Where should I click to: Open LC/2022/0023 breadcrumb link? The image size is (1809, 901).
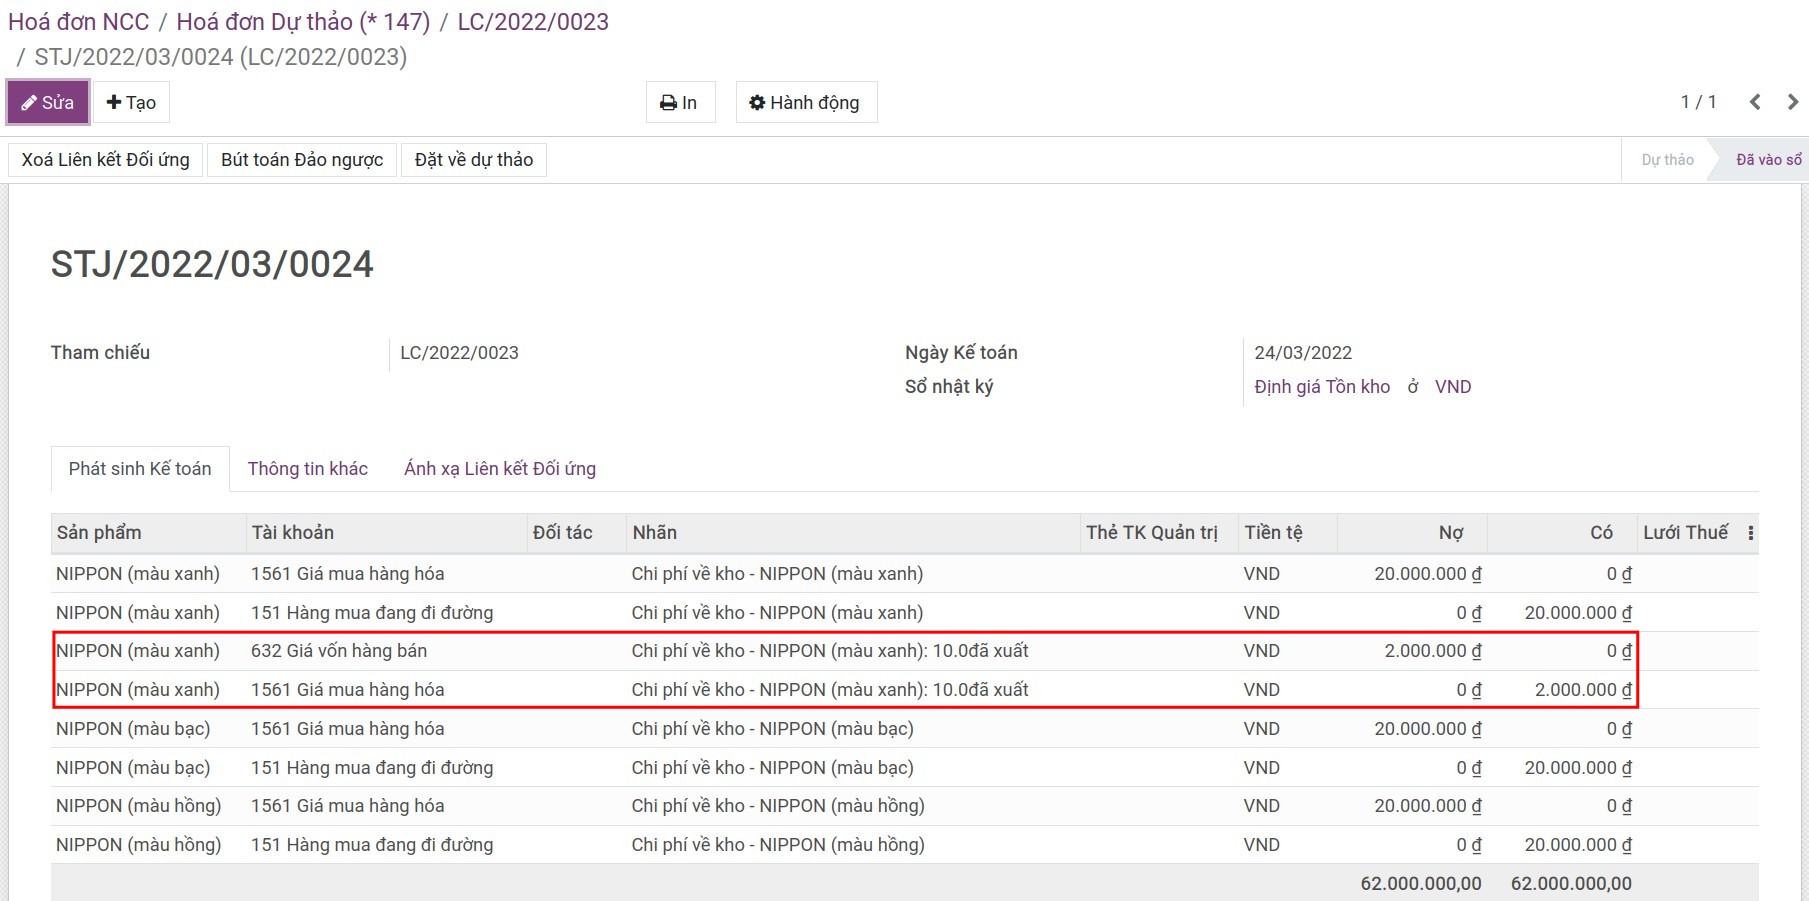(533, 22)
